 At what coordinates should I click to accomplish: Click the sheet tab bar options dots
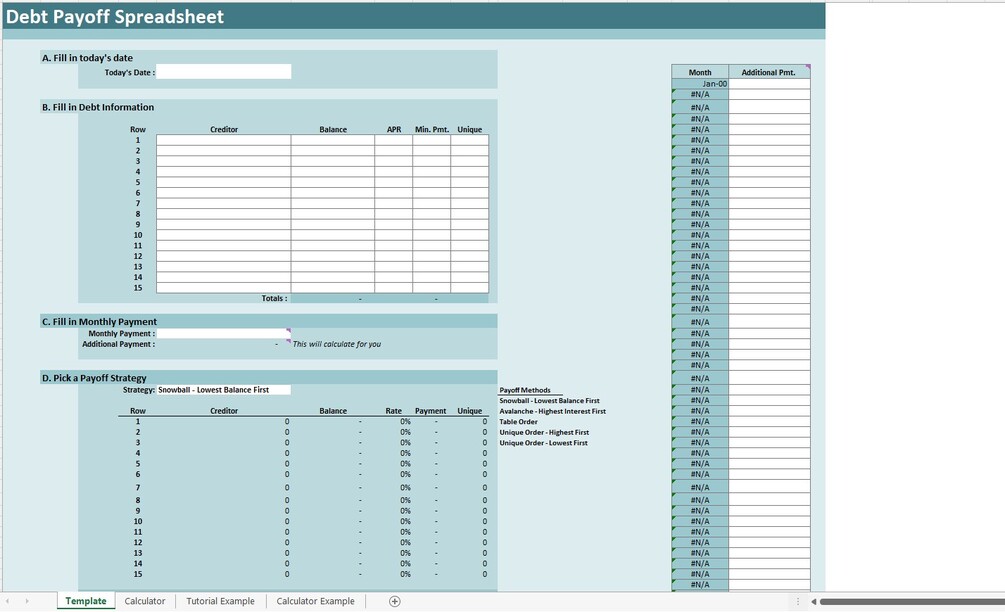pos(798,601)
